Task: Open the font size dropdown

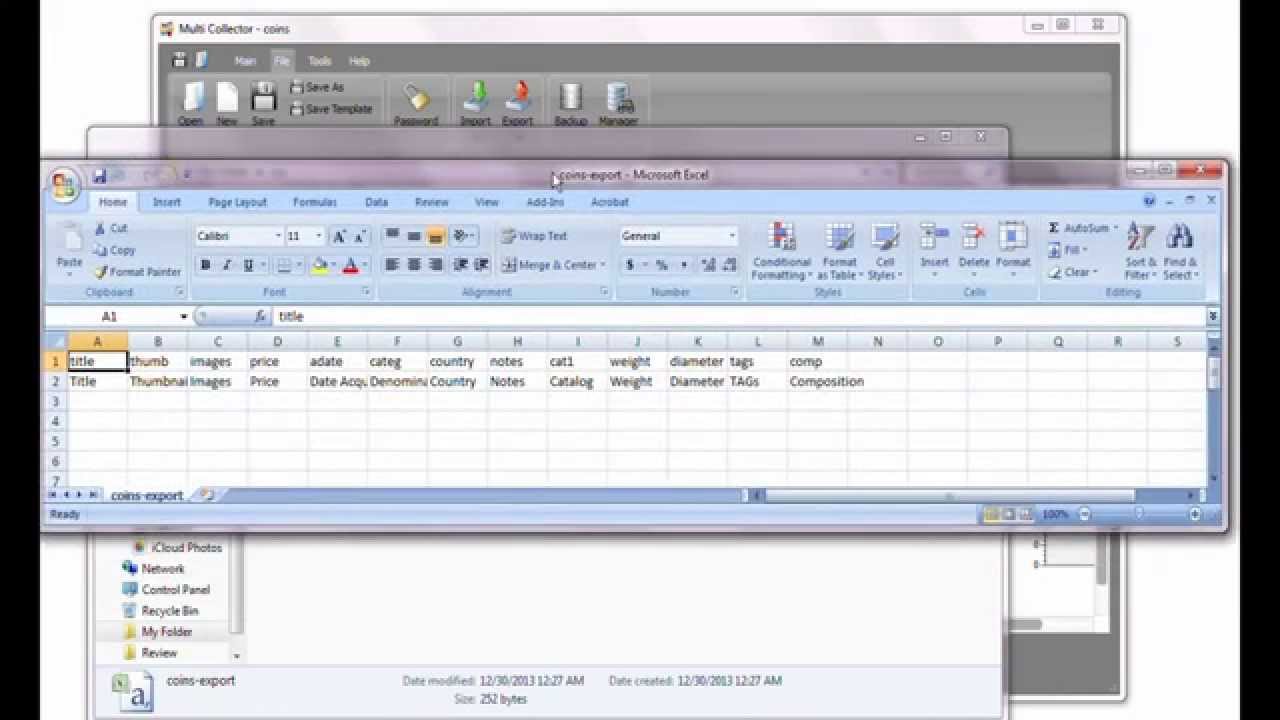Action: (319, 236)
